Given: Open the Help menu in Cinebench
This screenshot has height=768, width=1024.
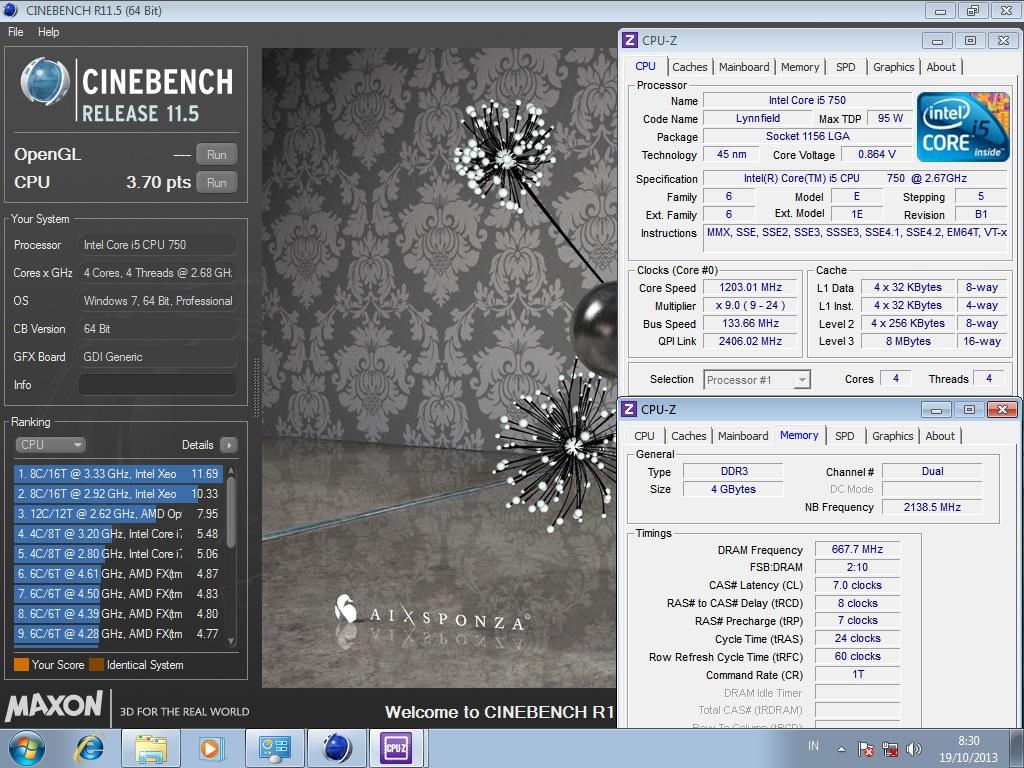Looking at the screenshot, I should (x=48, y=31).
